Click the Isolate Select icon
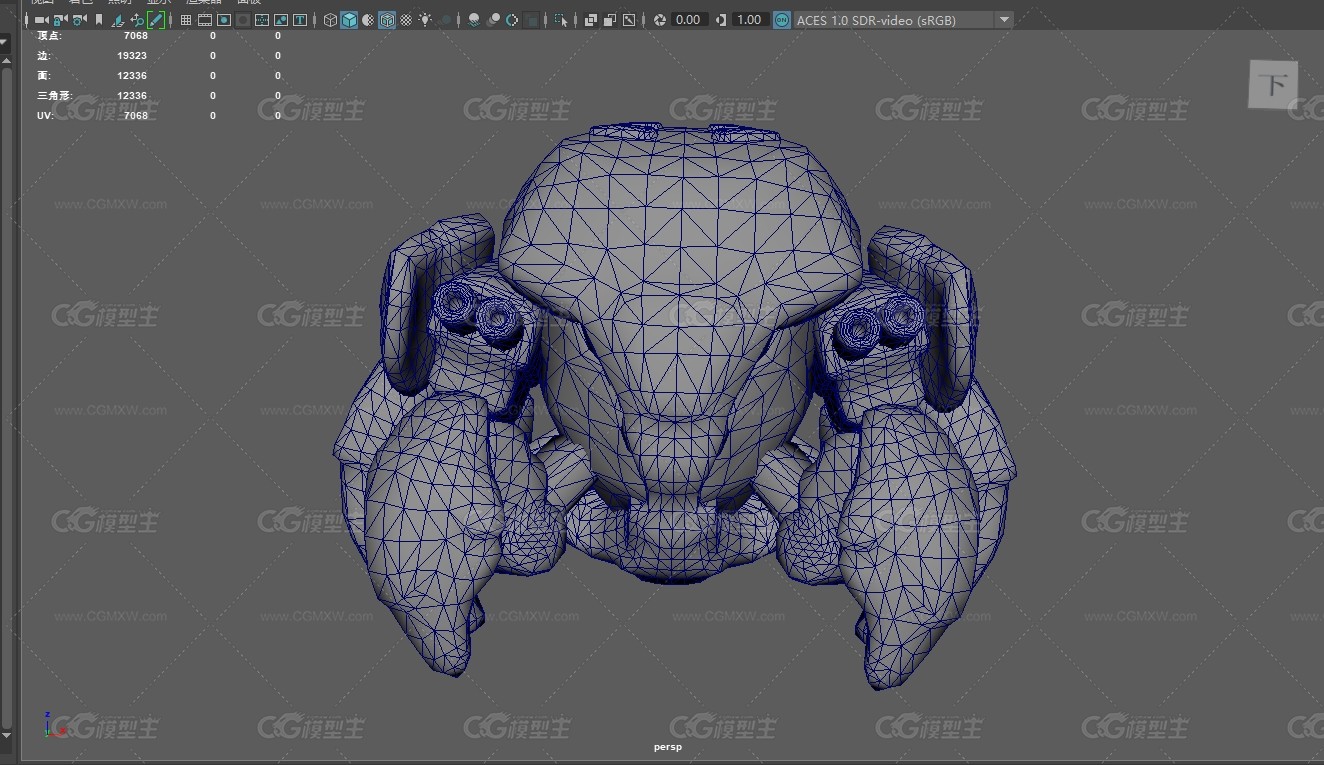Image resolution: width=1324 pixels, height=765 pixels. 561,20
